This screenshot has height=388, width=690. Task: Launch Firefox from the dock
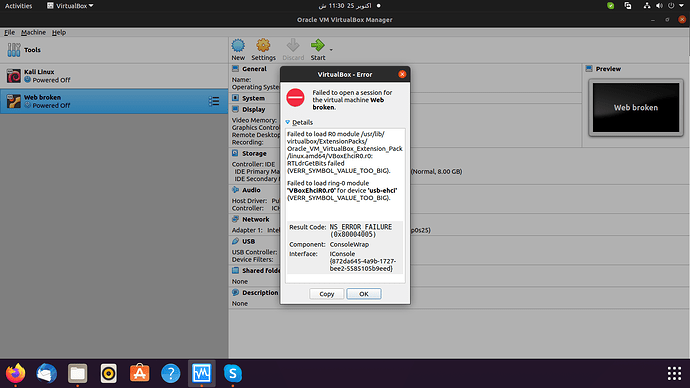15,373
